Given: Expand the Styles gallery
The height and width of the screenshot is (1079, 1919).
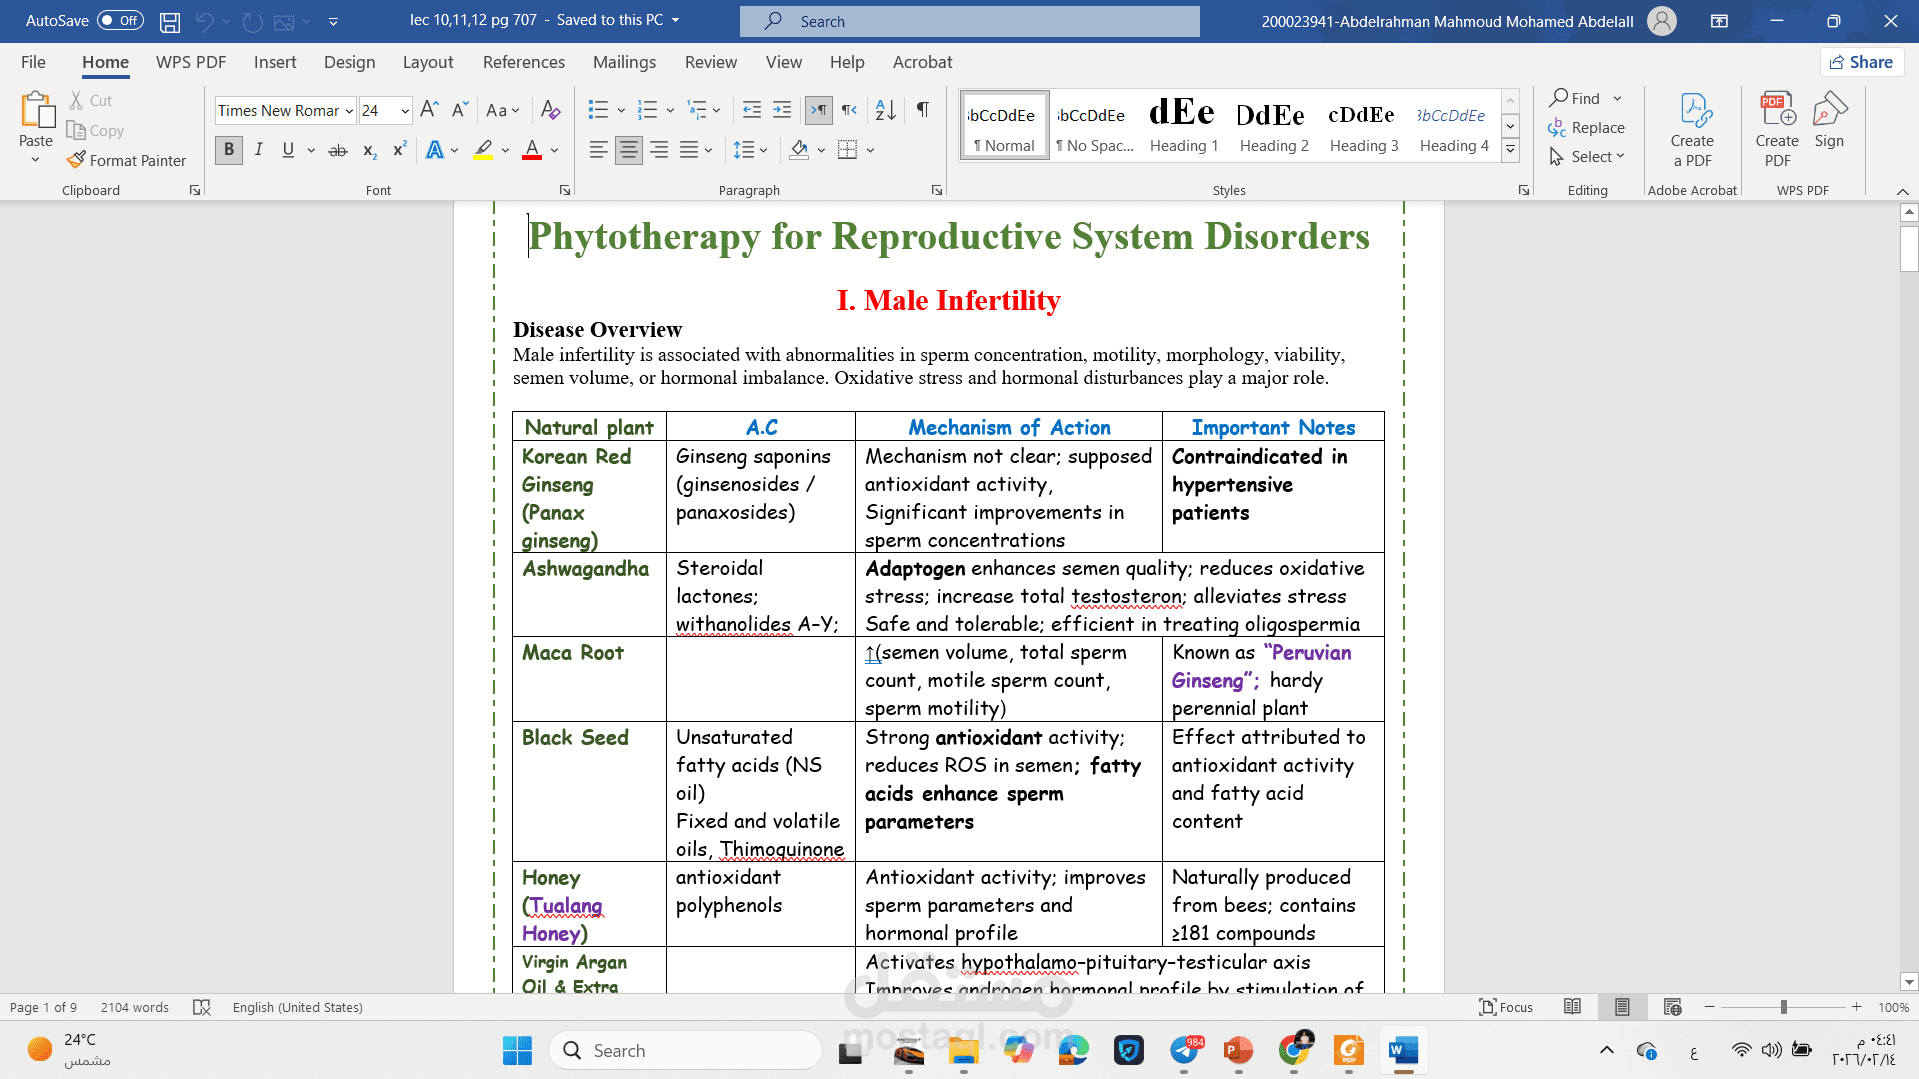Looking at the screenshot, I should [x=1511, y=151].
